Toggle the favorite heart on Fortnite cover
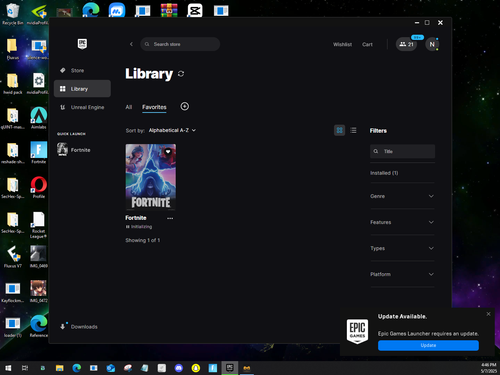Image resolution: width=500 pixels, height=375 pixels. [168, 152]
